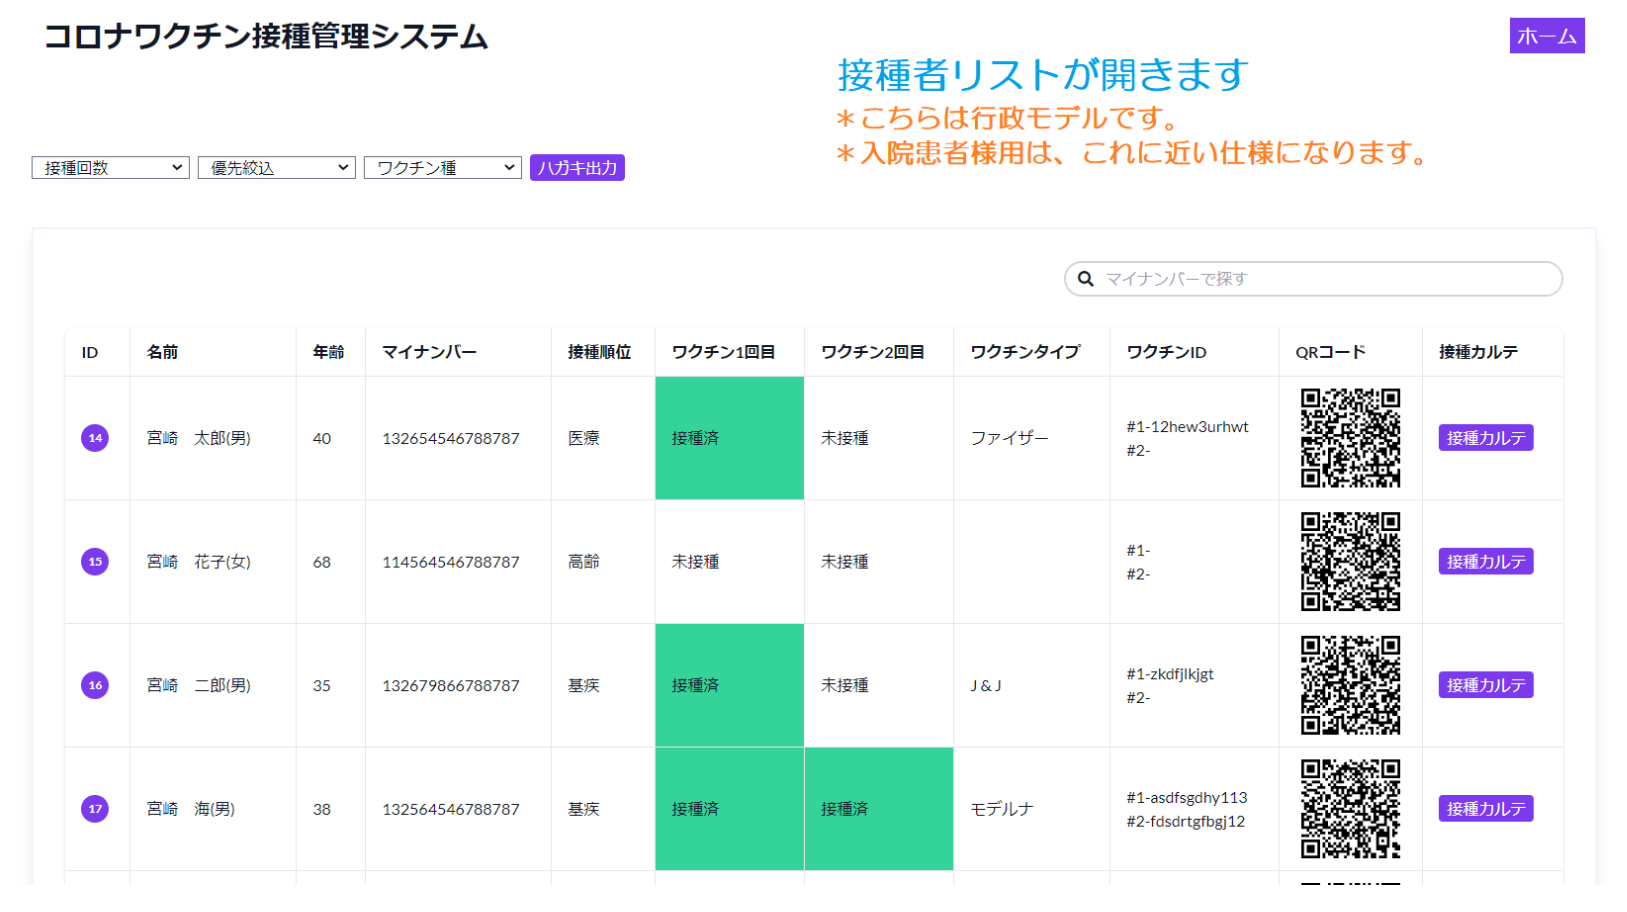Click the magnifier search icon
Screen dimensions: 1627x912
(x=1085, y=279)
